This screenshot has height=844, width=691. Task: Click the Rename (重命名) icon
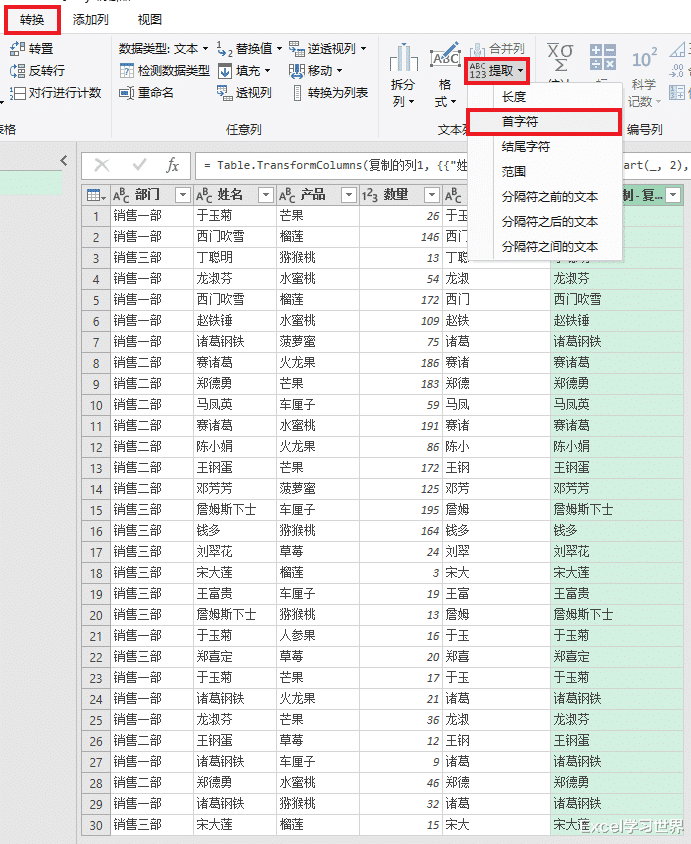(126, 93)
